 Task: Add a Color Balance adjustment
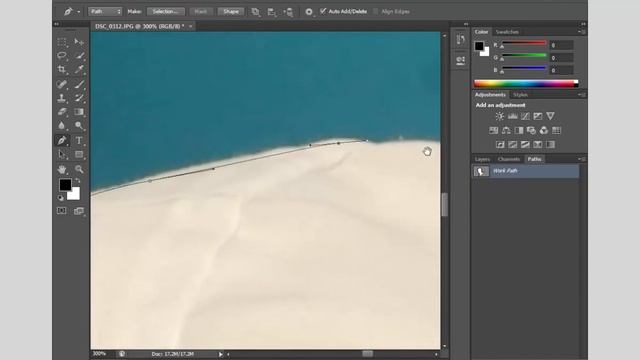point(506,131)
